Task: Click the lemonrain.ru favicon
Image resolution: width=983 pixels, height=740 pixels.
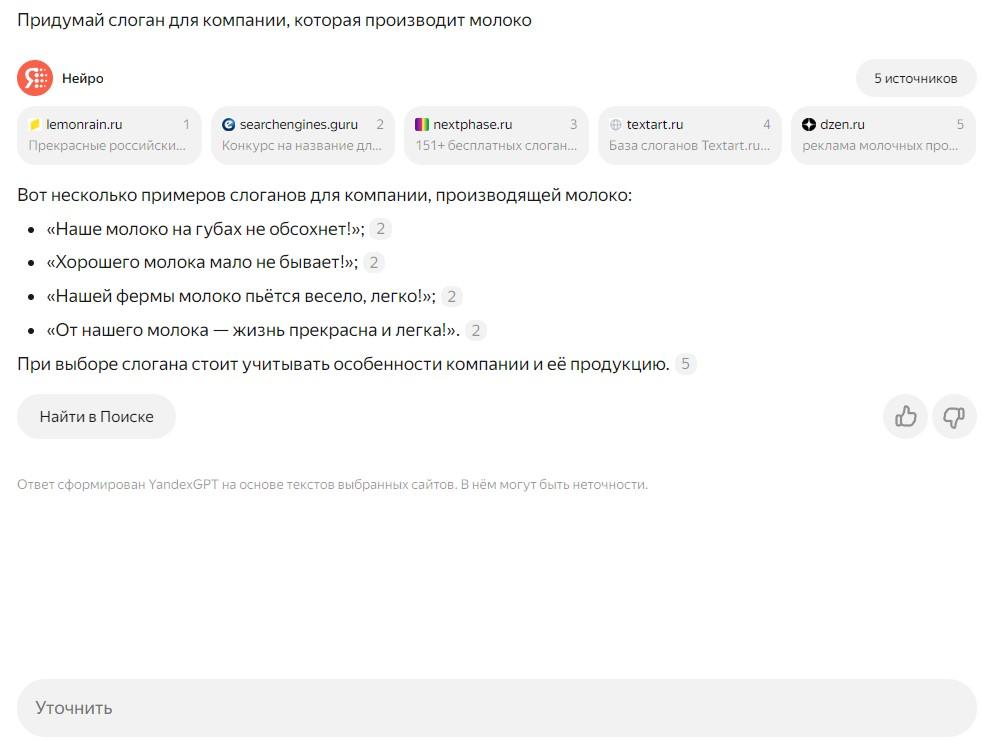Action: pyautogui.click(x=36, y=123)
